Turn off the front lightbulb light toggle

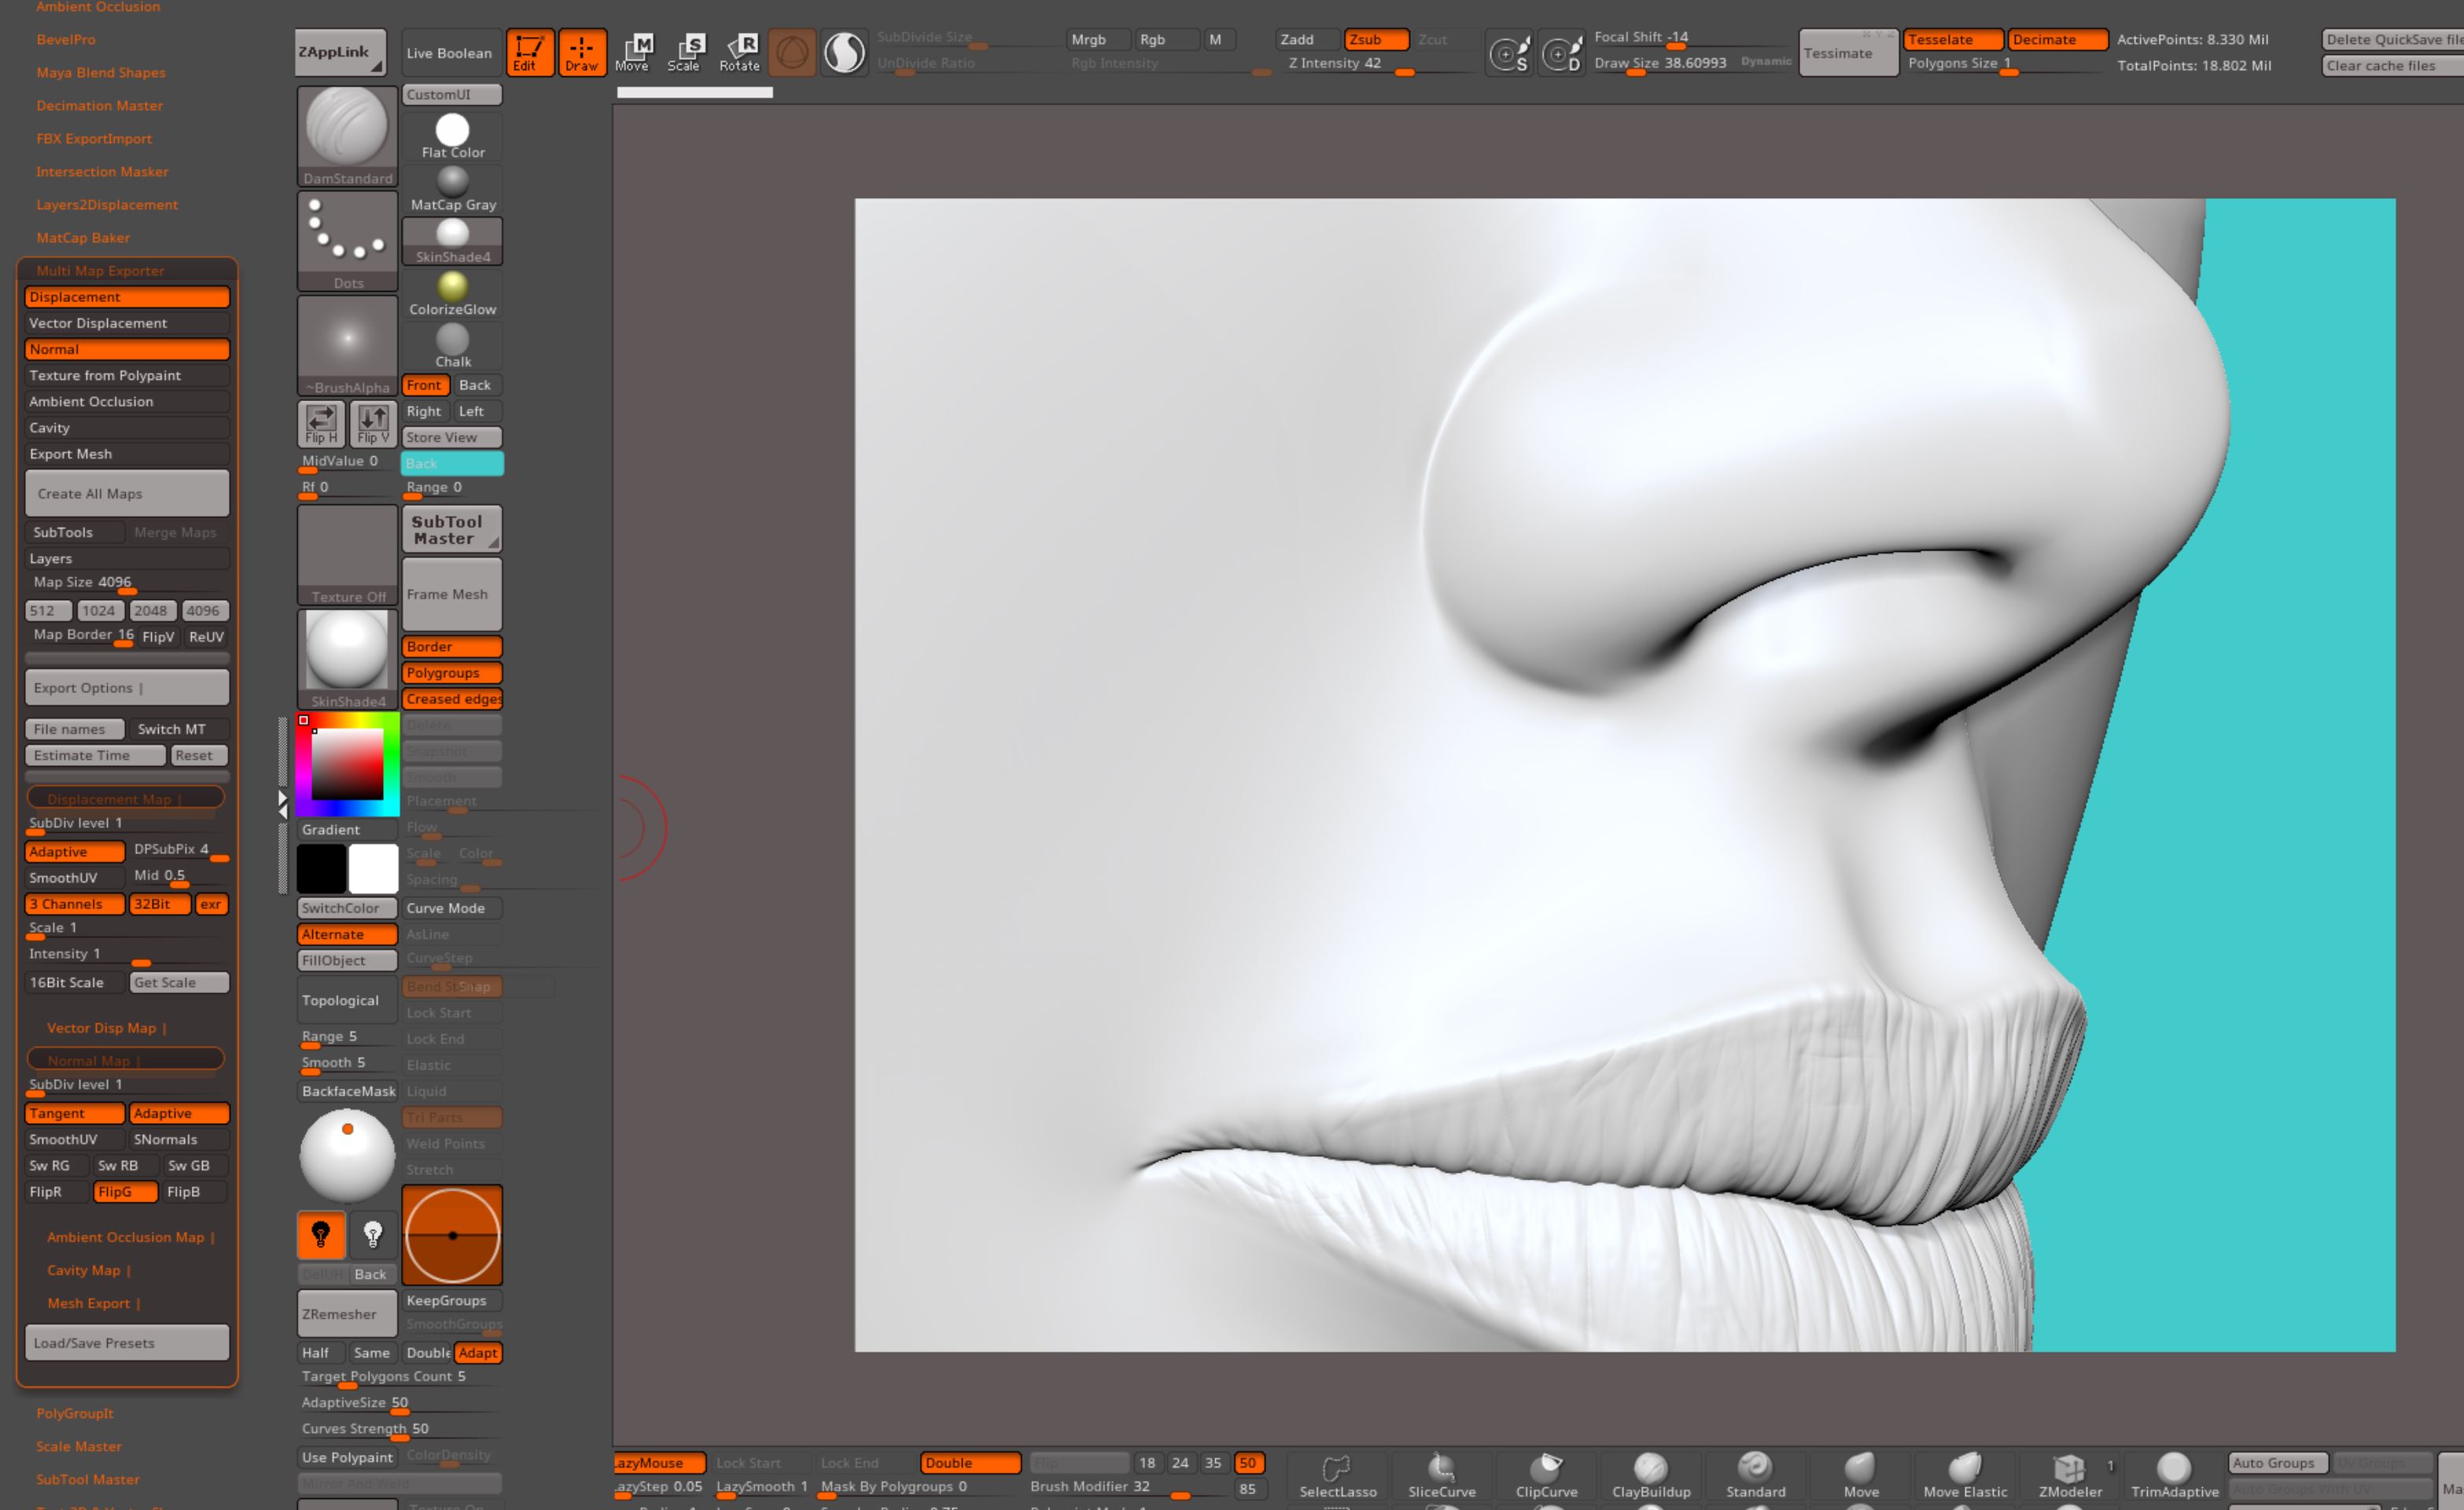point(320,1236)
